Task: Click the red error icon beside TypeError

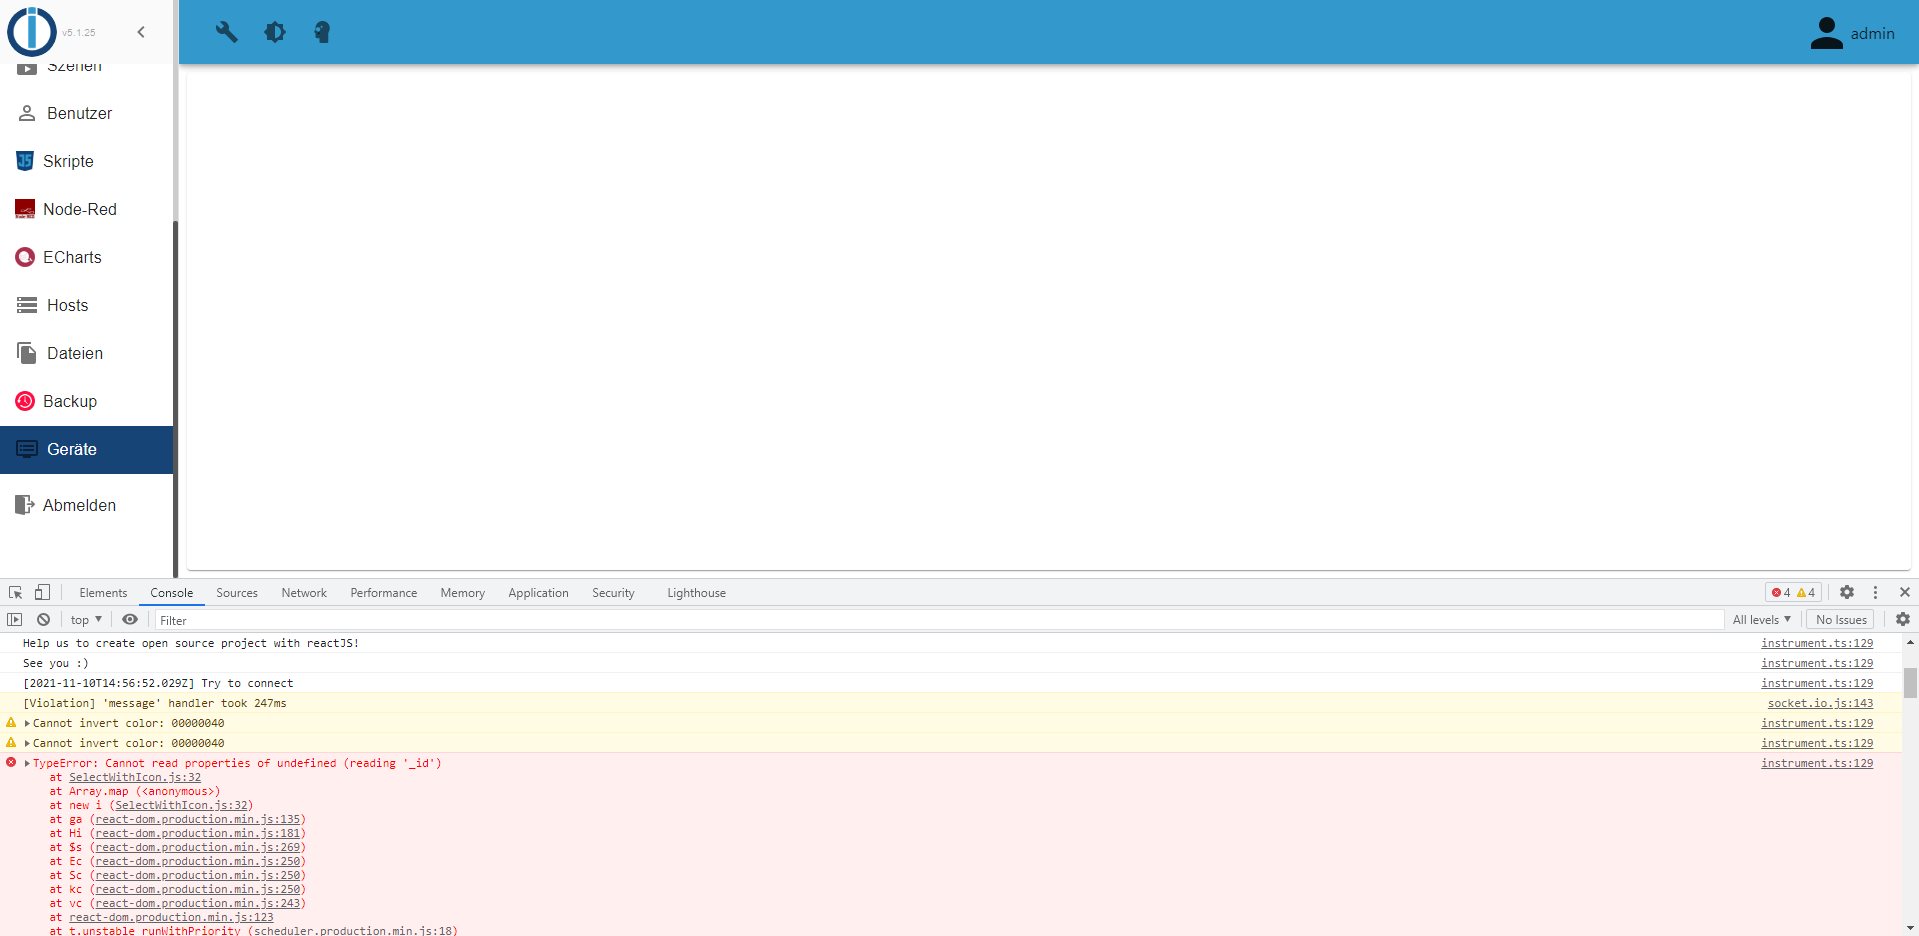Action: 11,762
